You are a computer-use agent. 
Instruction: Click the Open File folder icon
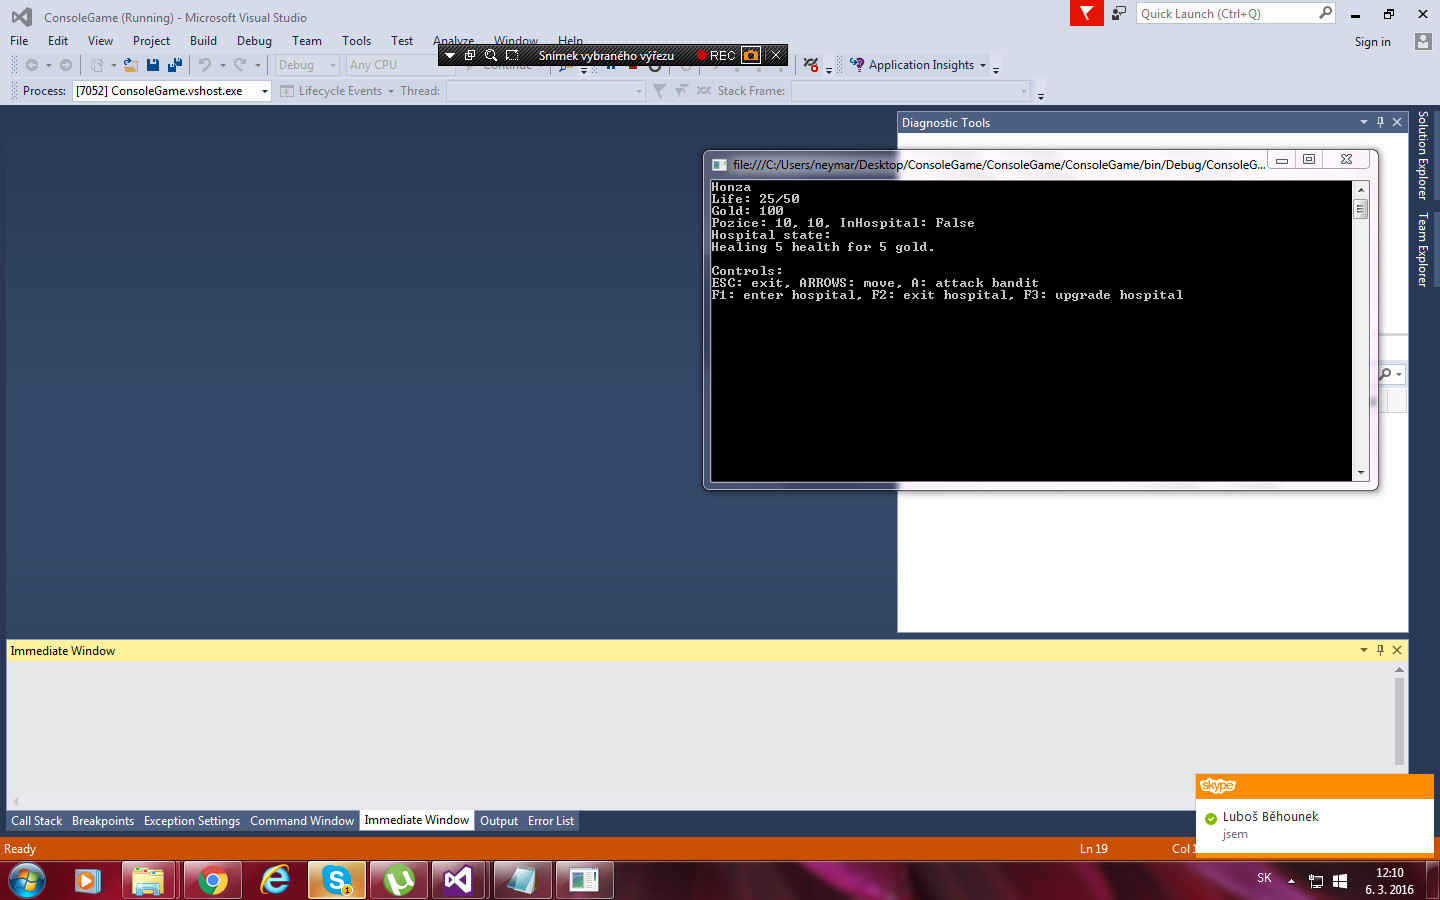130,65
